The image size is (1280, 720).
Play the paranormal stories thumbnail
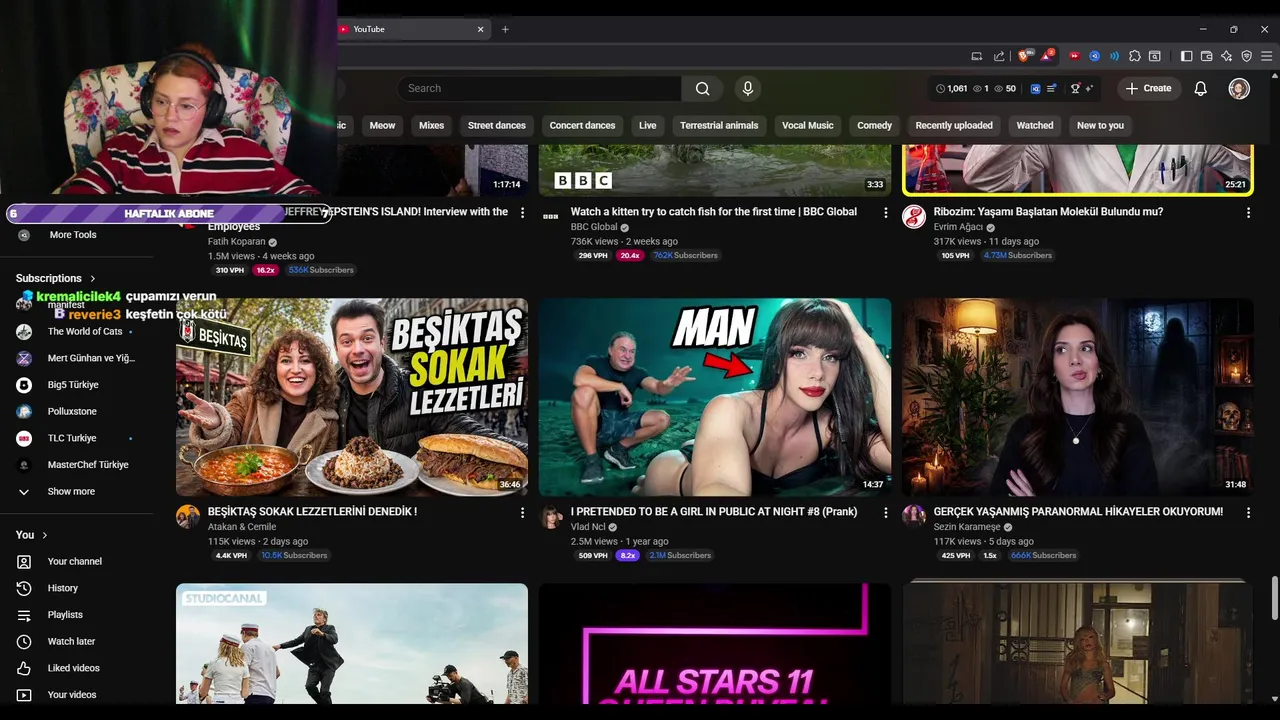1078,397
